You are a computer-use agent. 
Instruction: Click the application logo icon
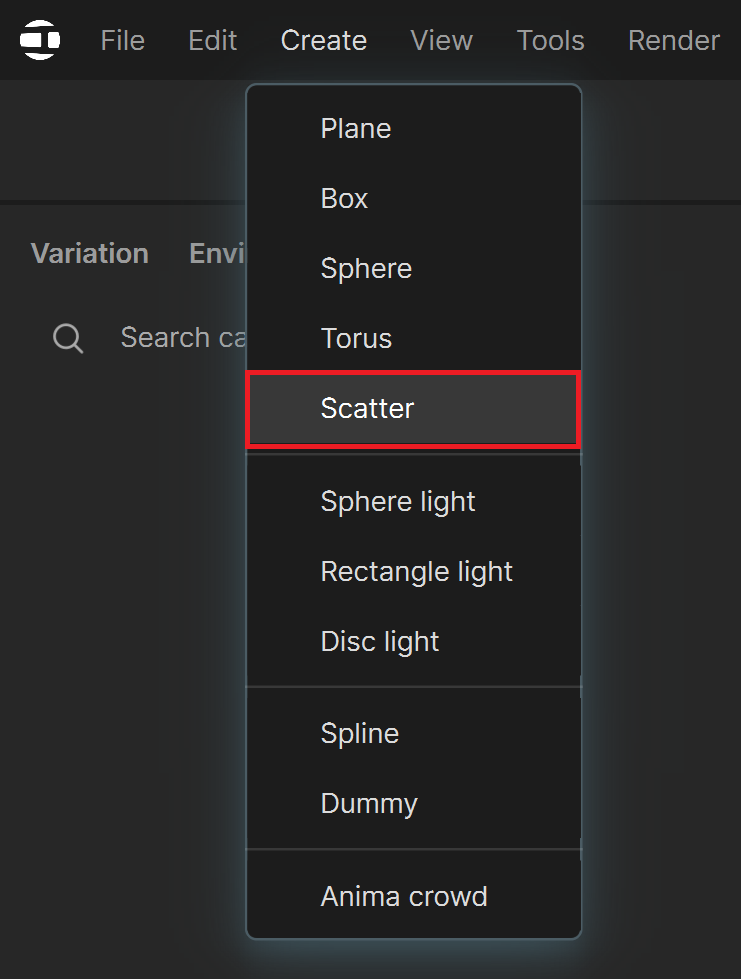pos(40,40)
